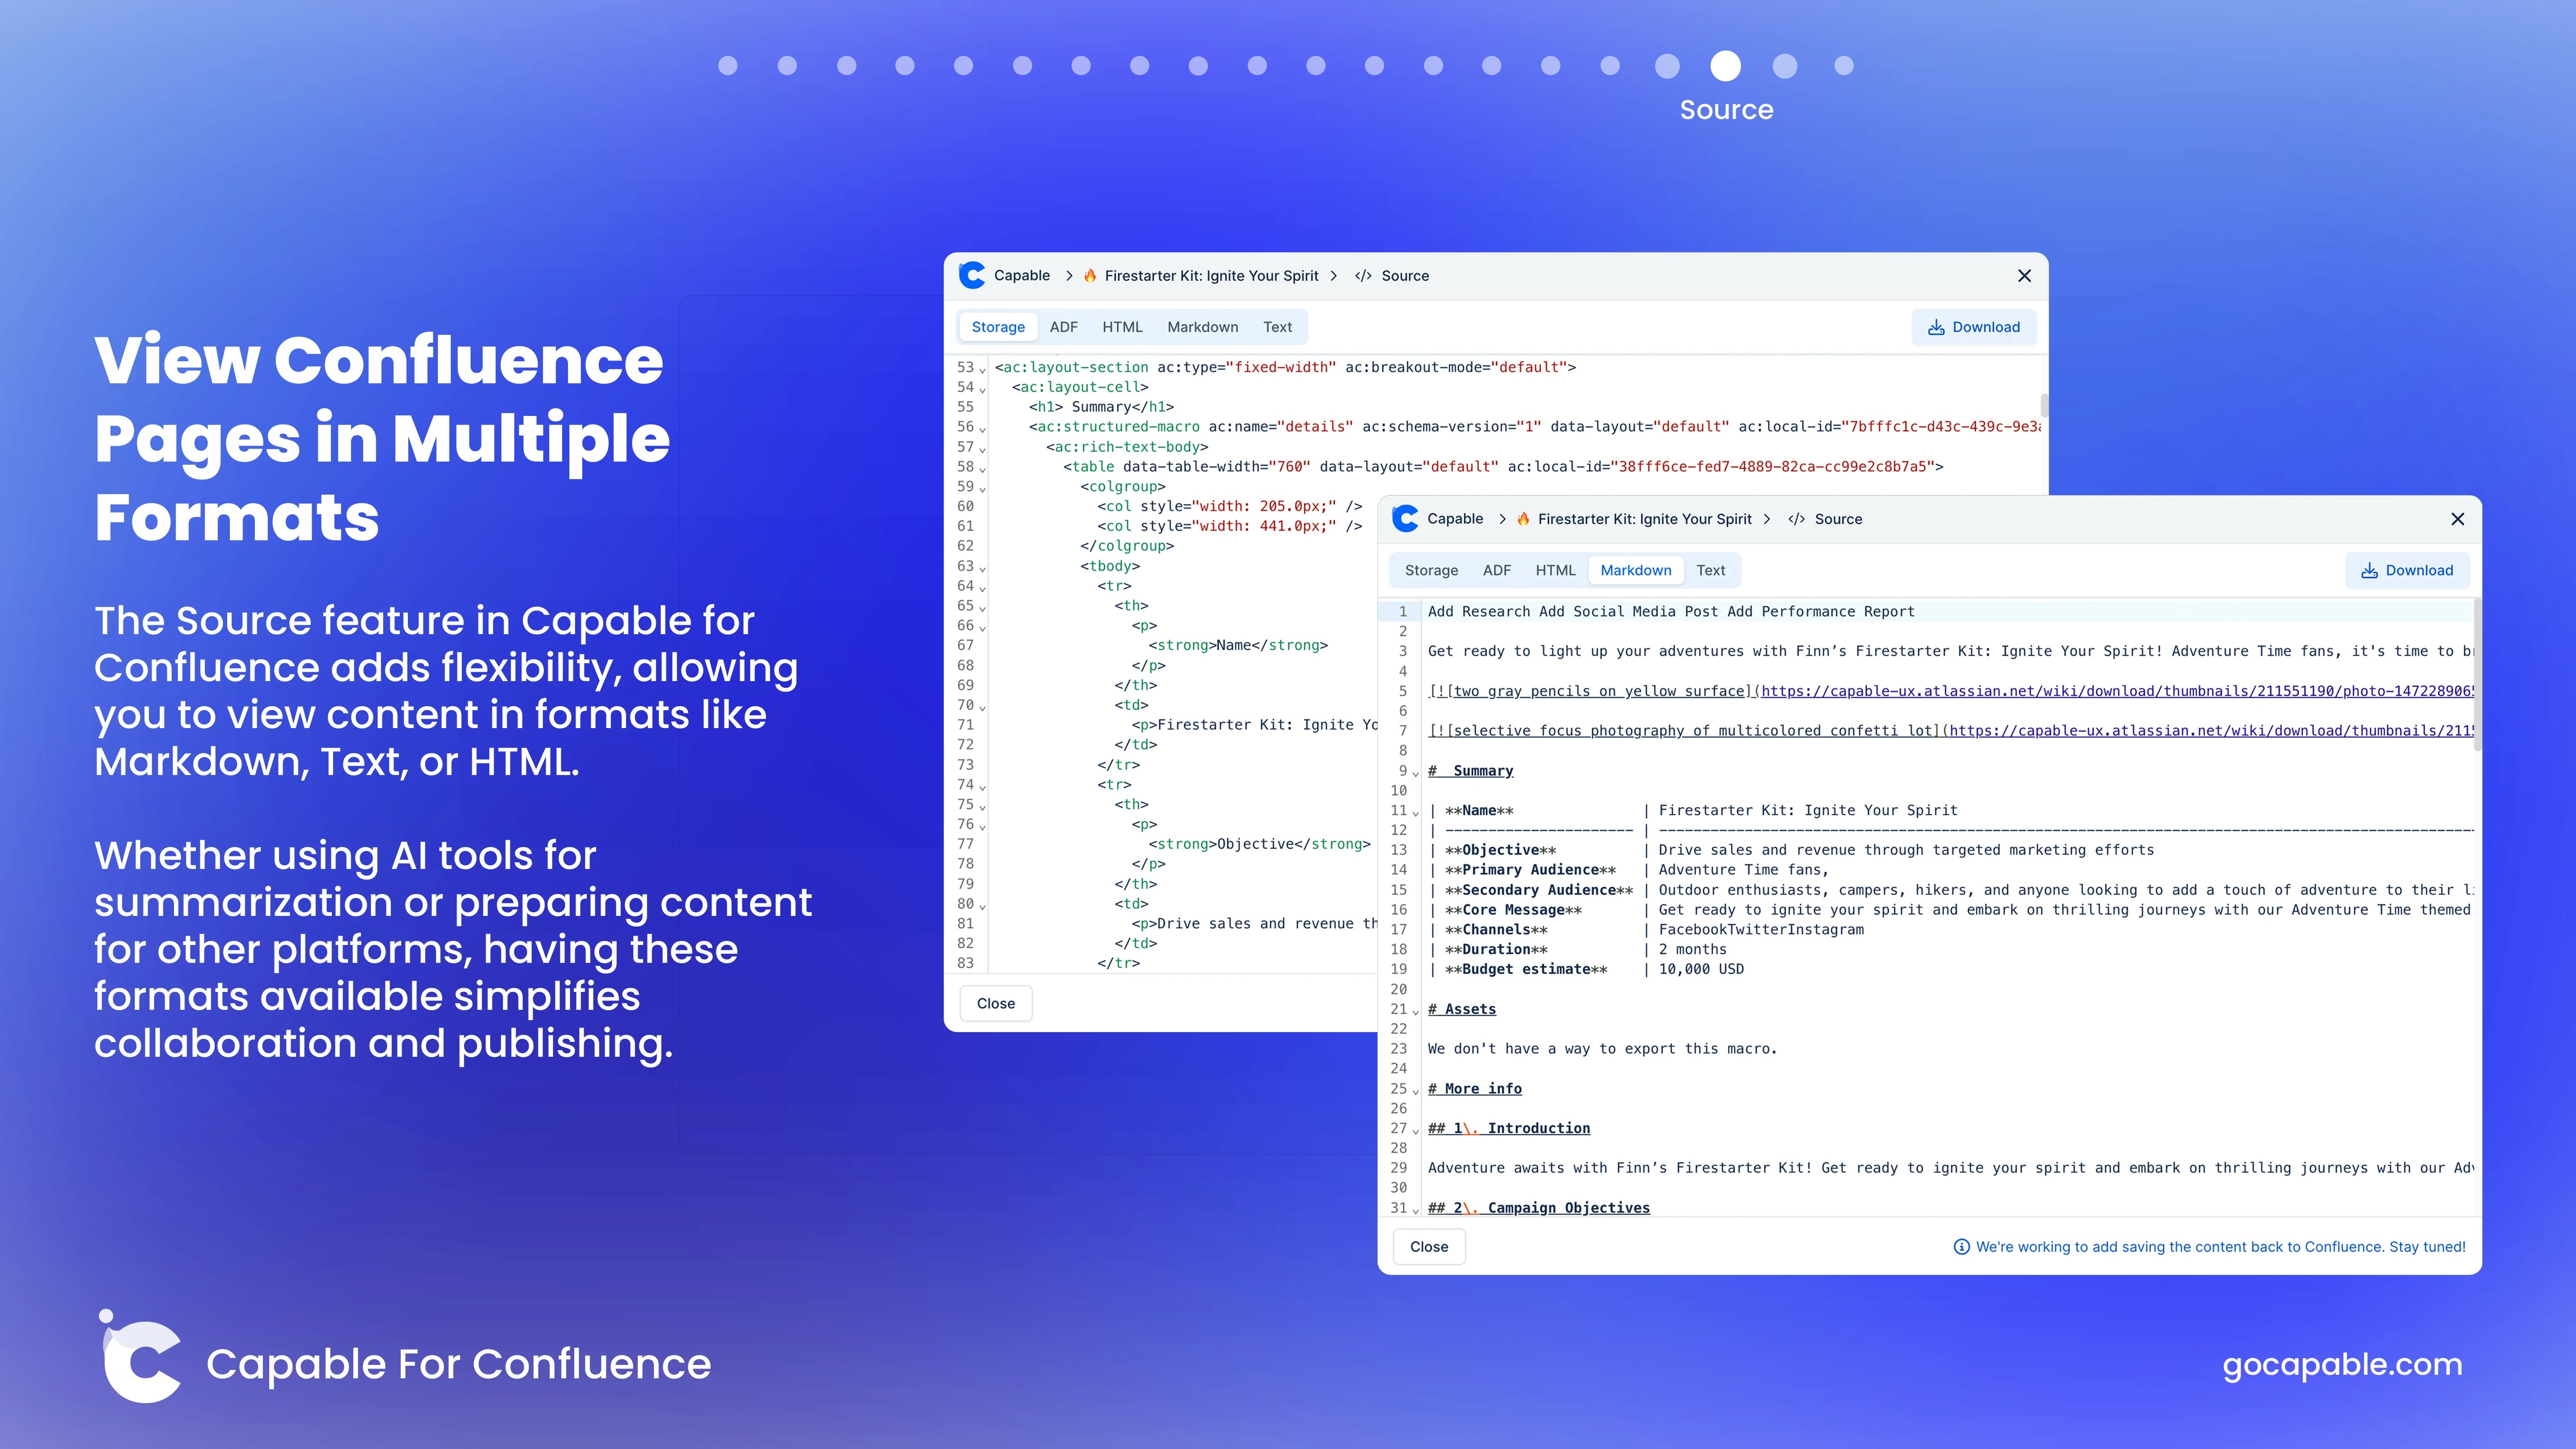Click the highlighted Source carousel dot
Screen dimensions: 2576x1449
1726,66
